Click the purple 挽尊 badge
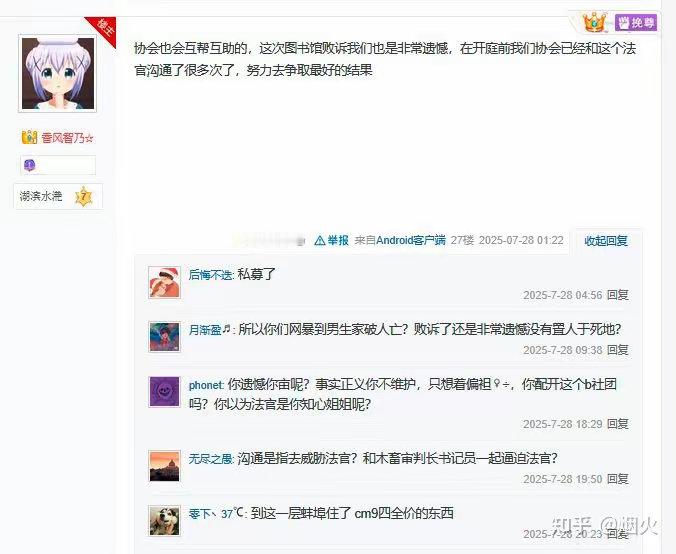Image resolution: width=676 pixels, height=554 pixels. click(x=636, y=22)
